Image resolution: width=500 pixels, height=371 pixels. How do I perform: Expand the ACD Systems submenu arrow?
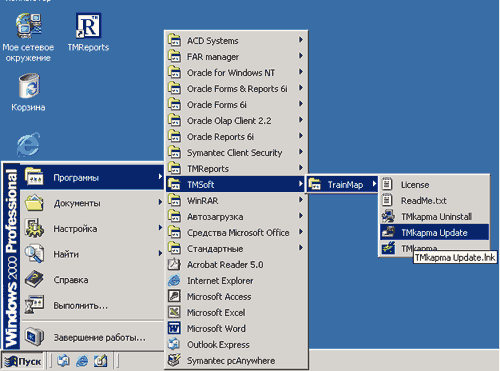coord(301,40)
